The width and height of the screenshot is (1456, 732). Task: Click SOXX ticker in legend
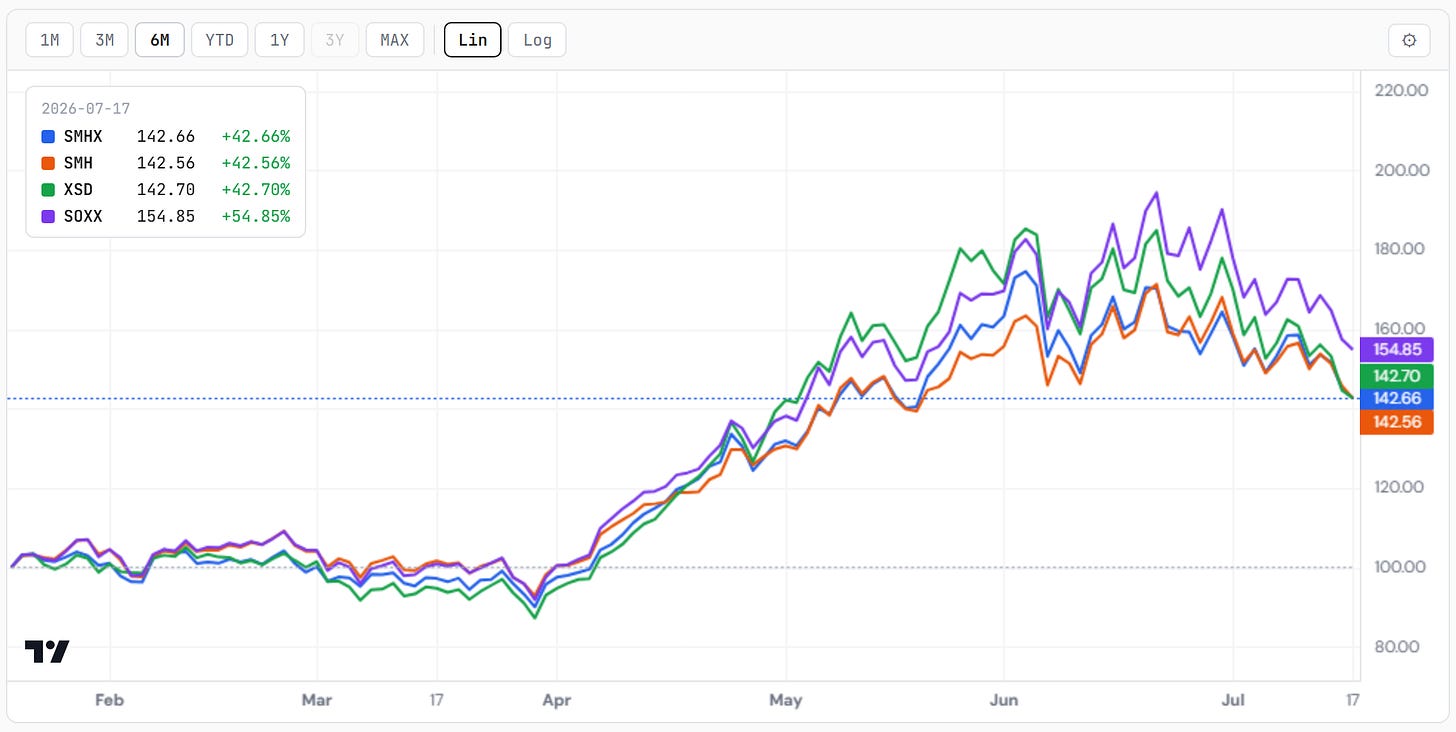tap(83, 216)
